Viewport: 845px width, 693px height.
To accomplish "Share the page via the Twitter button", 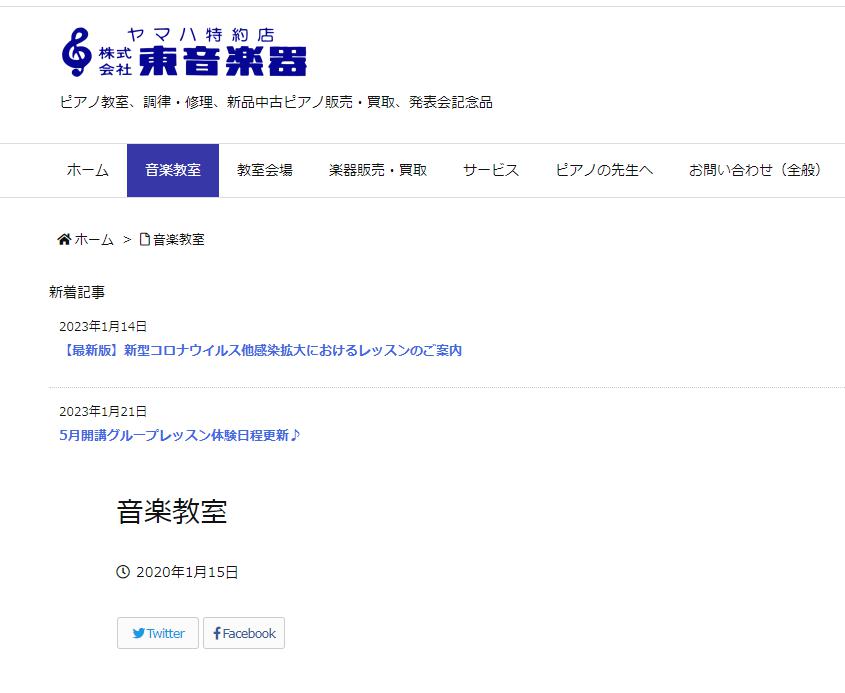I will 158,633.
